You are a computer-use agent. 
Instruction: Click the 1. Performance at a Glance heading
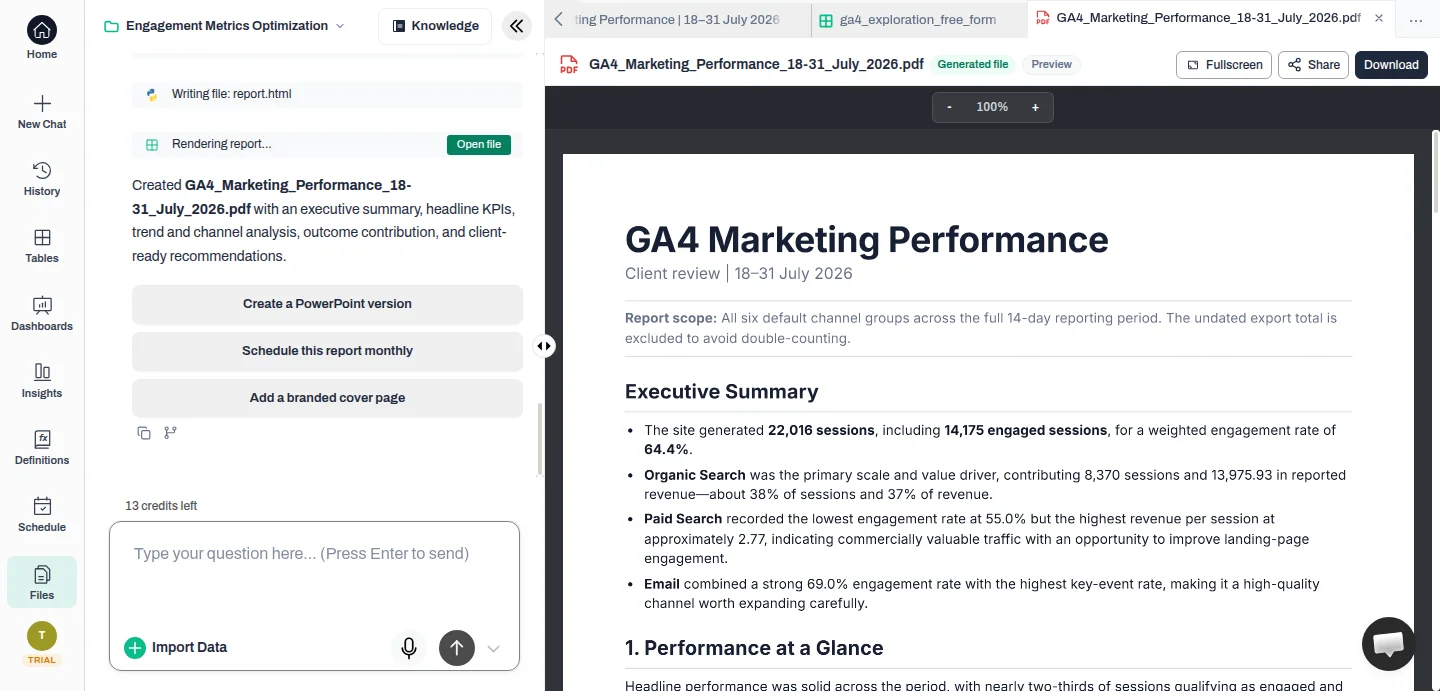point(754,648)
